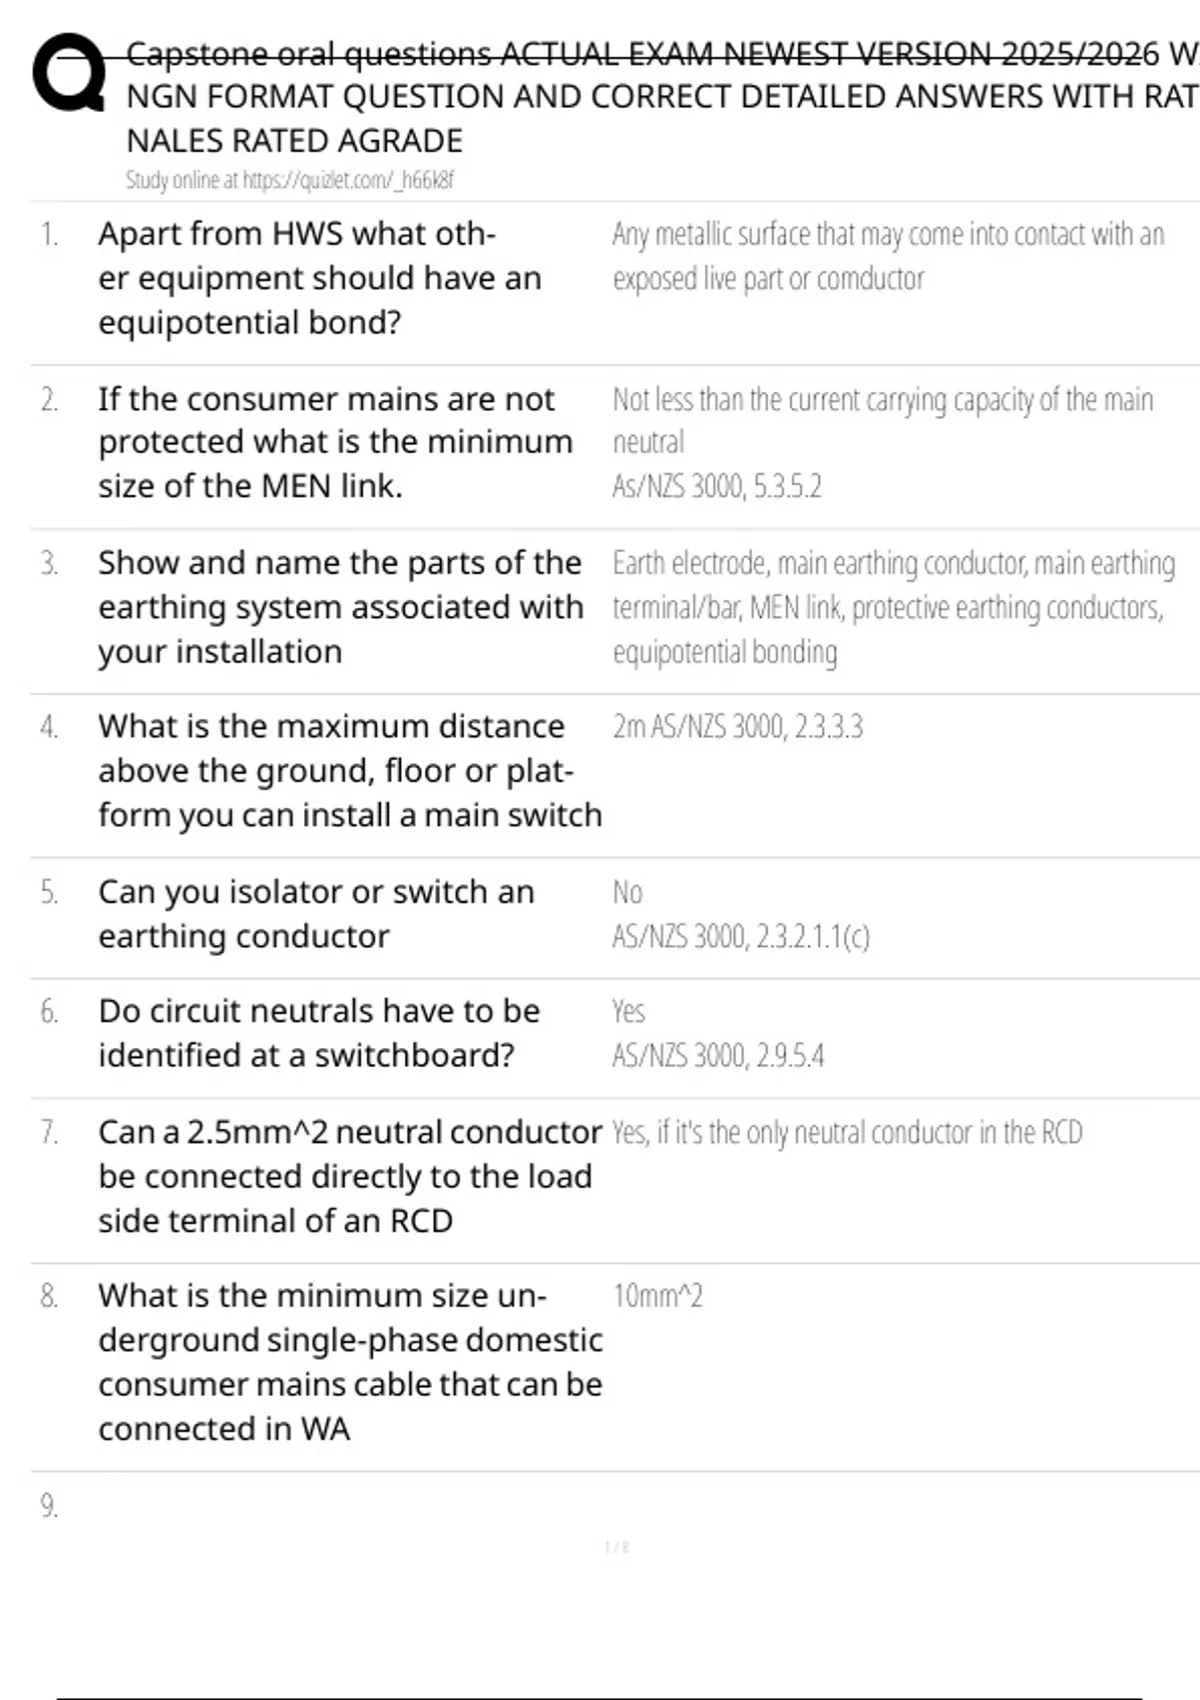Click the 10mm^2 answer text
The height and width of the screenshot is (1700, 1200).
click(x=657, y=1297)
